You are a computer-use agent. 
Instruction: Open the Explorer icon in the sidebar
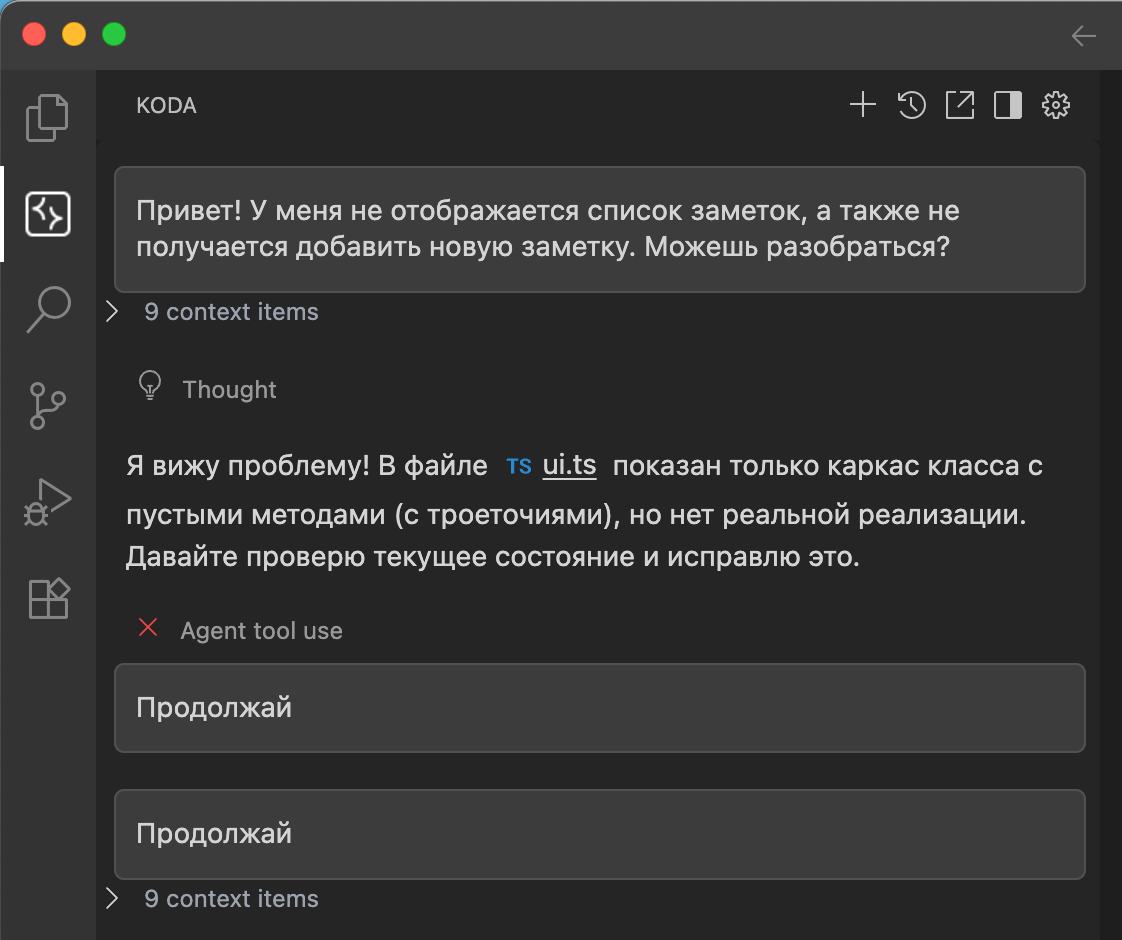[x=46, y=117]
